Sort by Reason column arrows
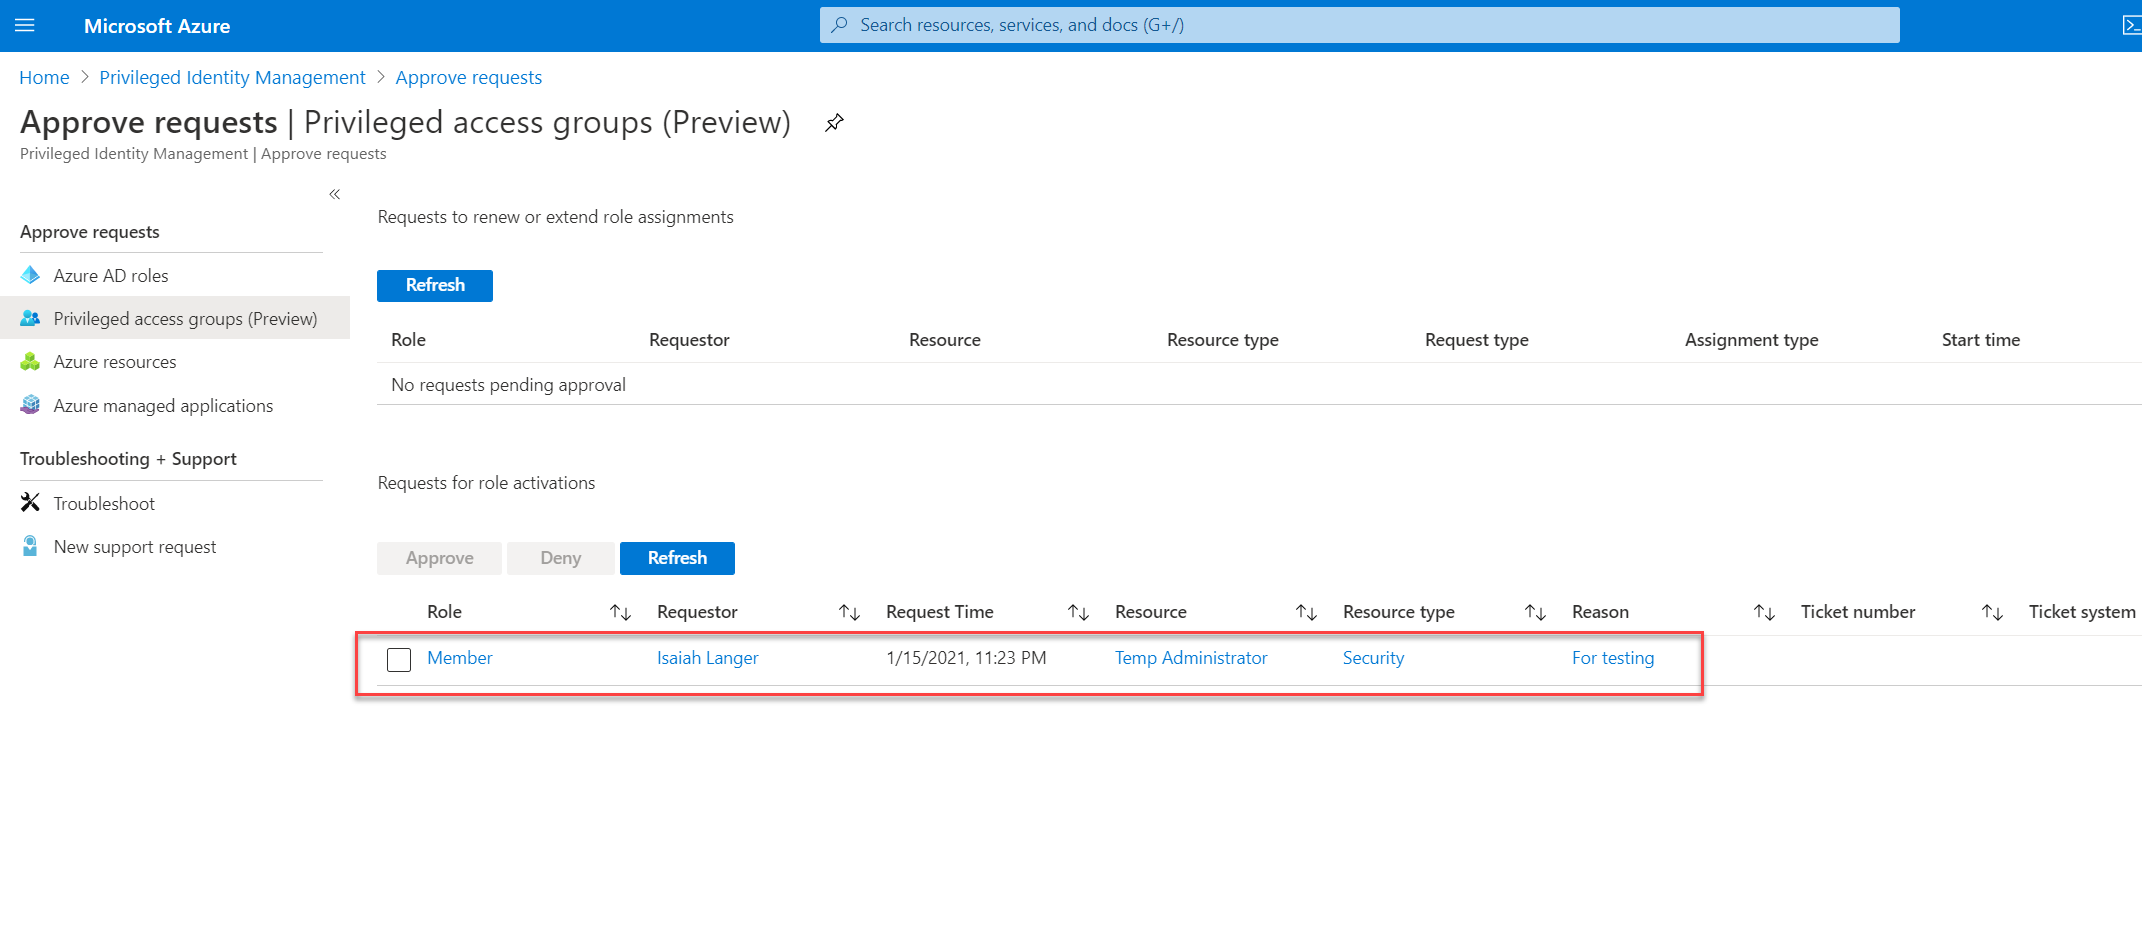This screenshot has height=951, width=2142. point(1764,612)
